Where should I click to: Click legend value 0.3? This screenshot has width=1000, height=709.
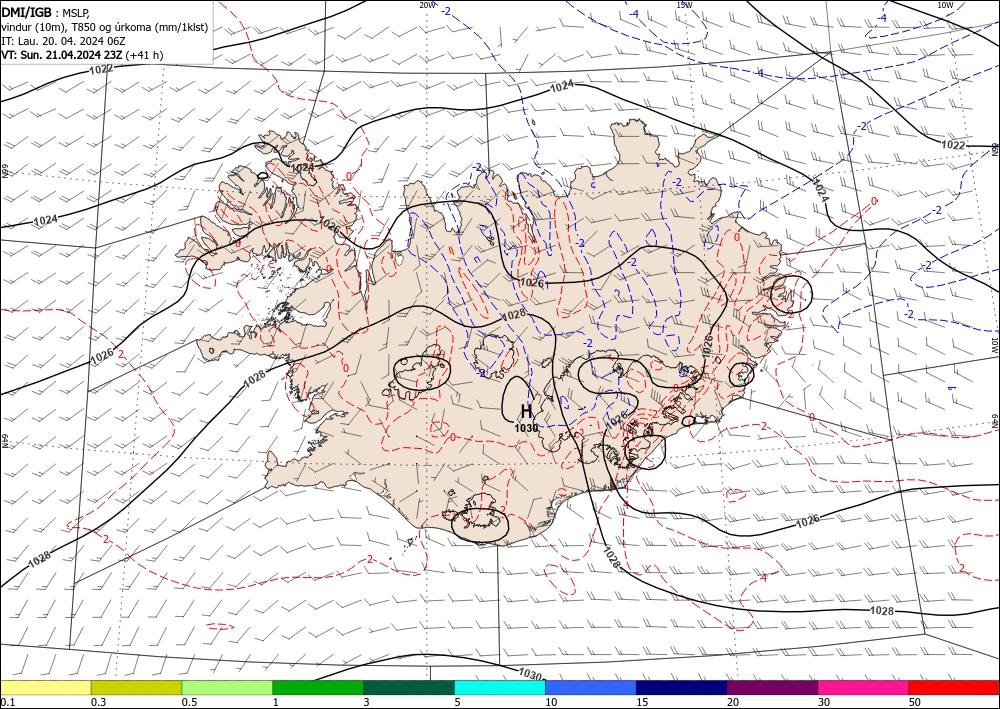[x=98, y=702]
